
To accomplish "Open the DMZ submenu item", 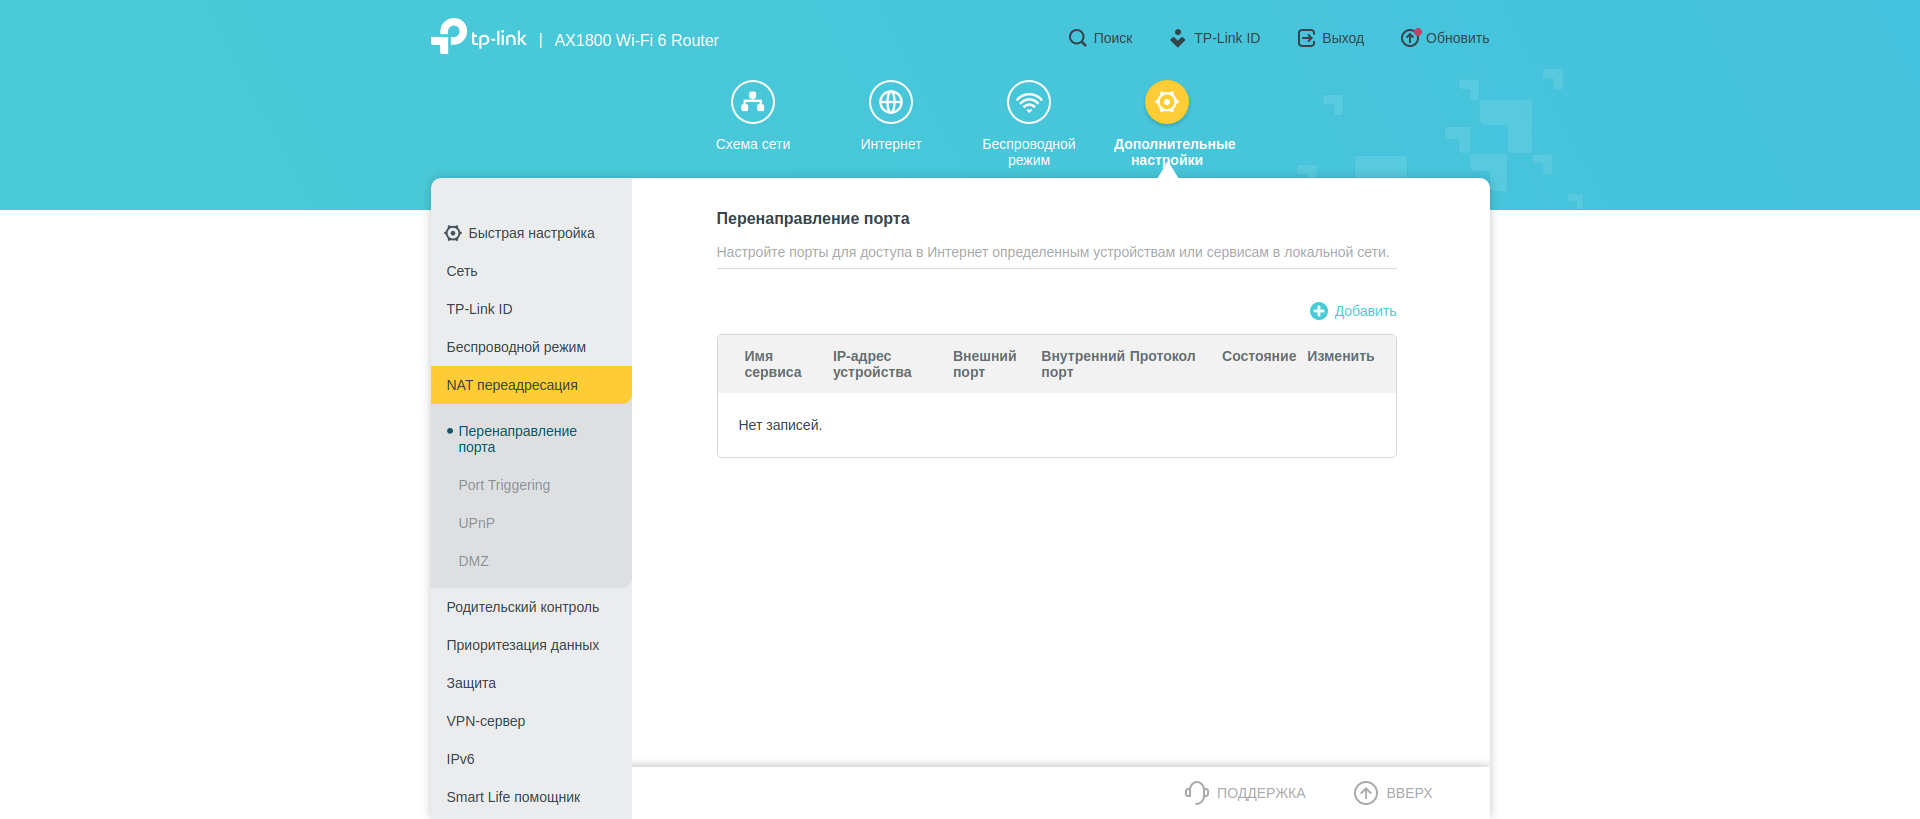I will [x=474, y=561].
